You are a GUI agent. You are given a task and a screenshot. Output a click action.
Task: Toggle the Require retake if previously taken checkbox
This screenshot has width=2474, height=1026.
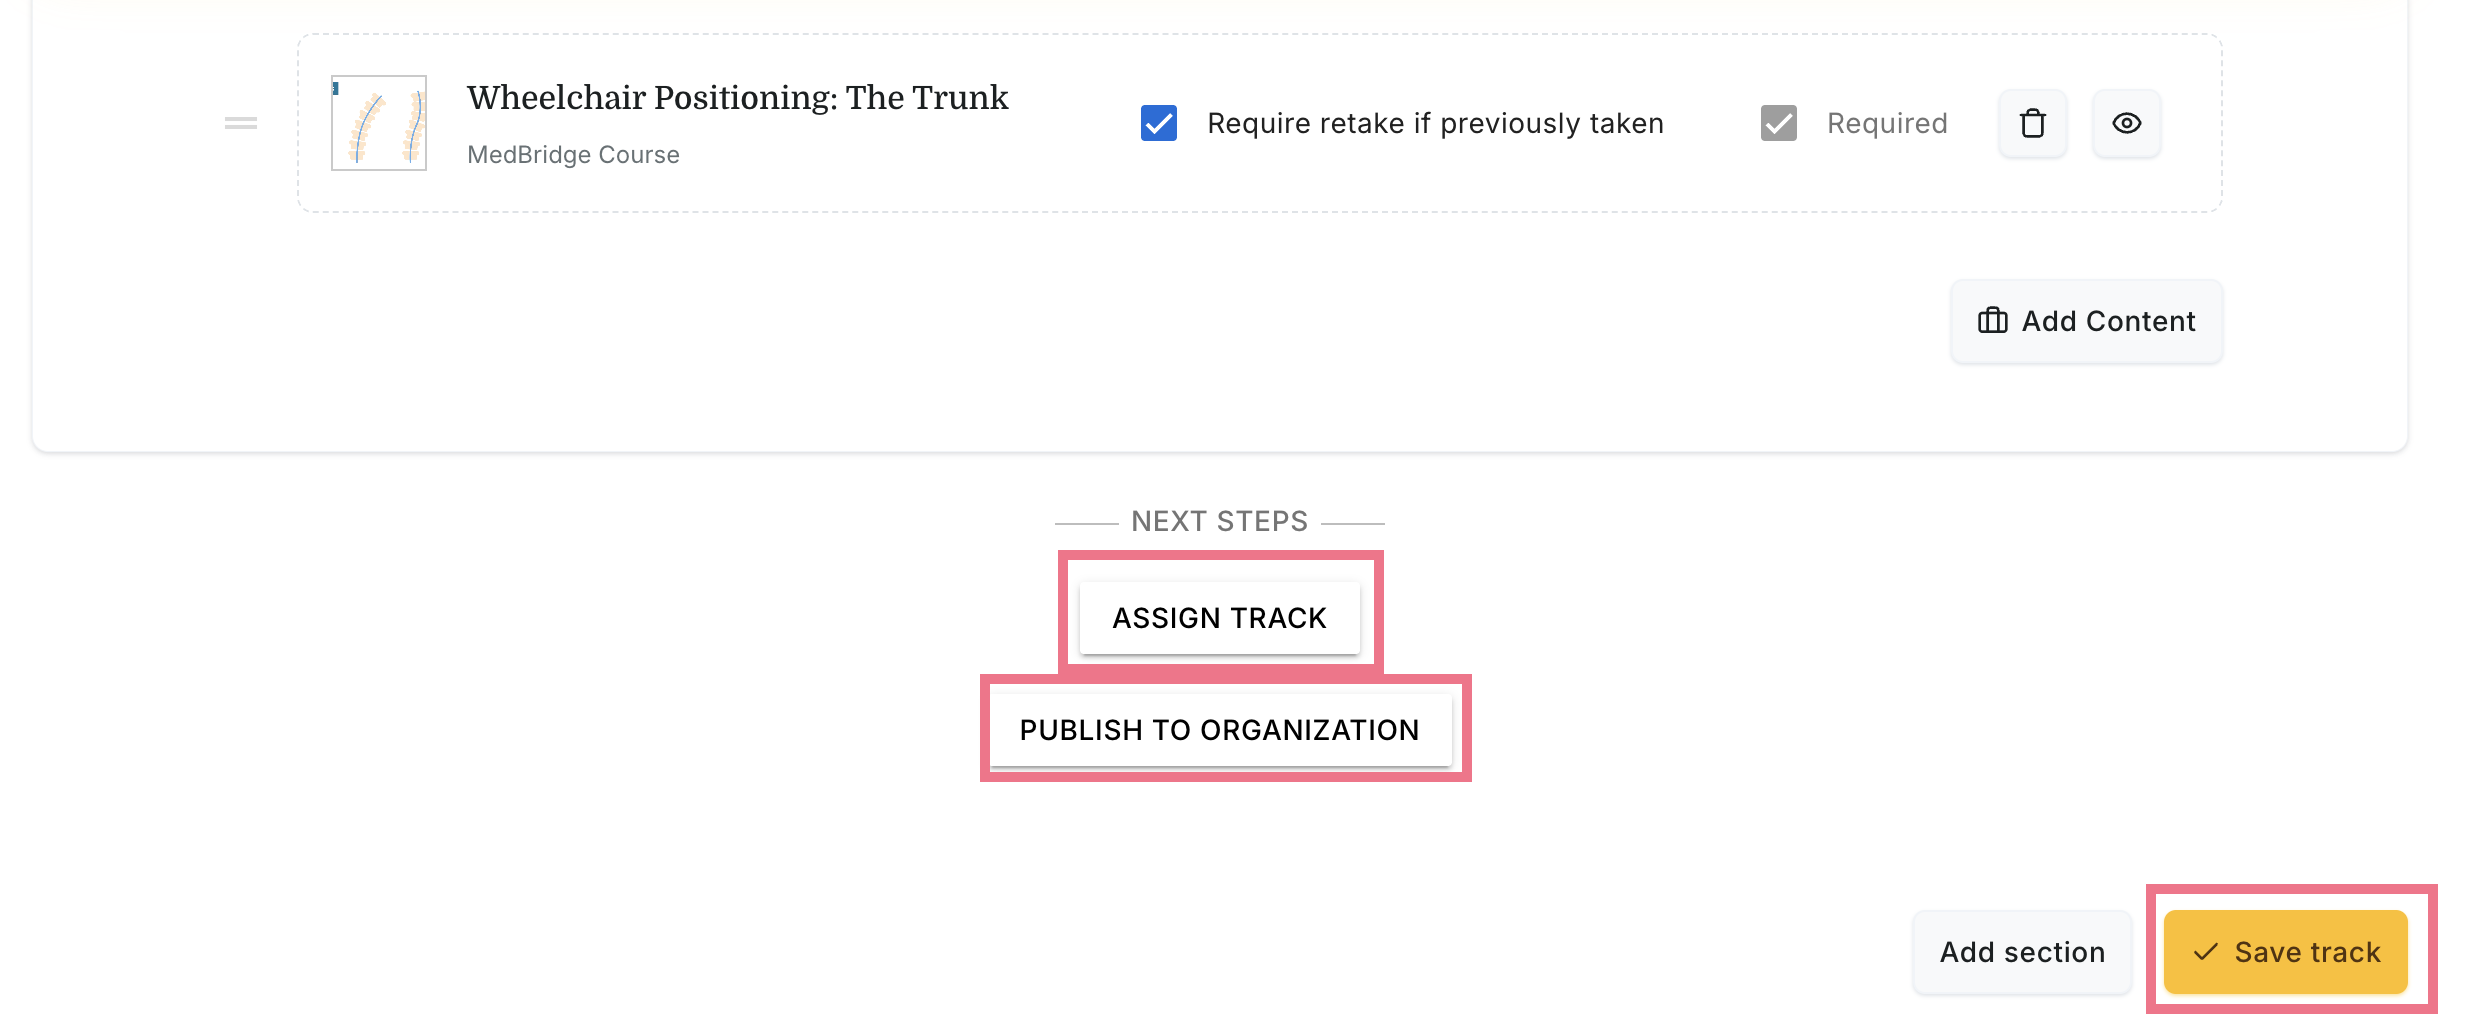tap(1159, 123)
